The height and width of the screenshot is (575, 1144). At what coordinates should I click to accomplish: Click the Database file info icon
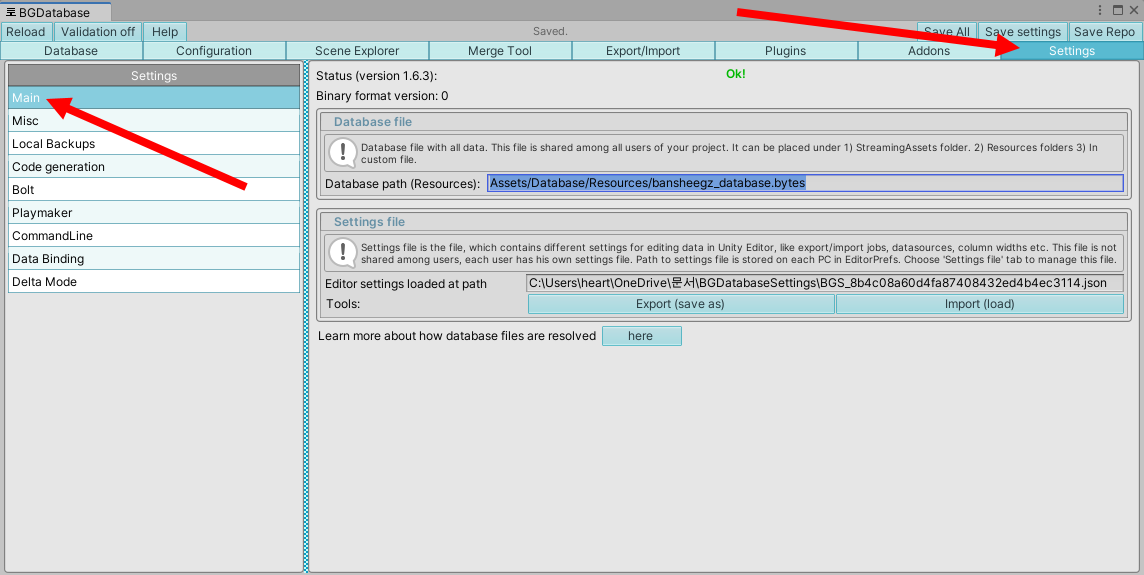(342, 152)
